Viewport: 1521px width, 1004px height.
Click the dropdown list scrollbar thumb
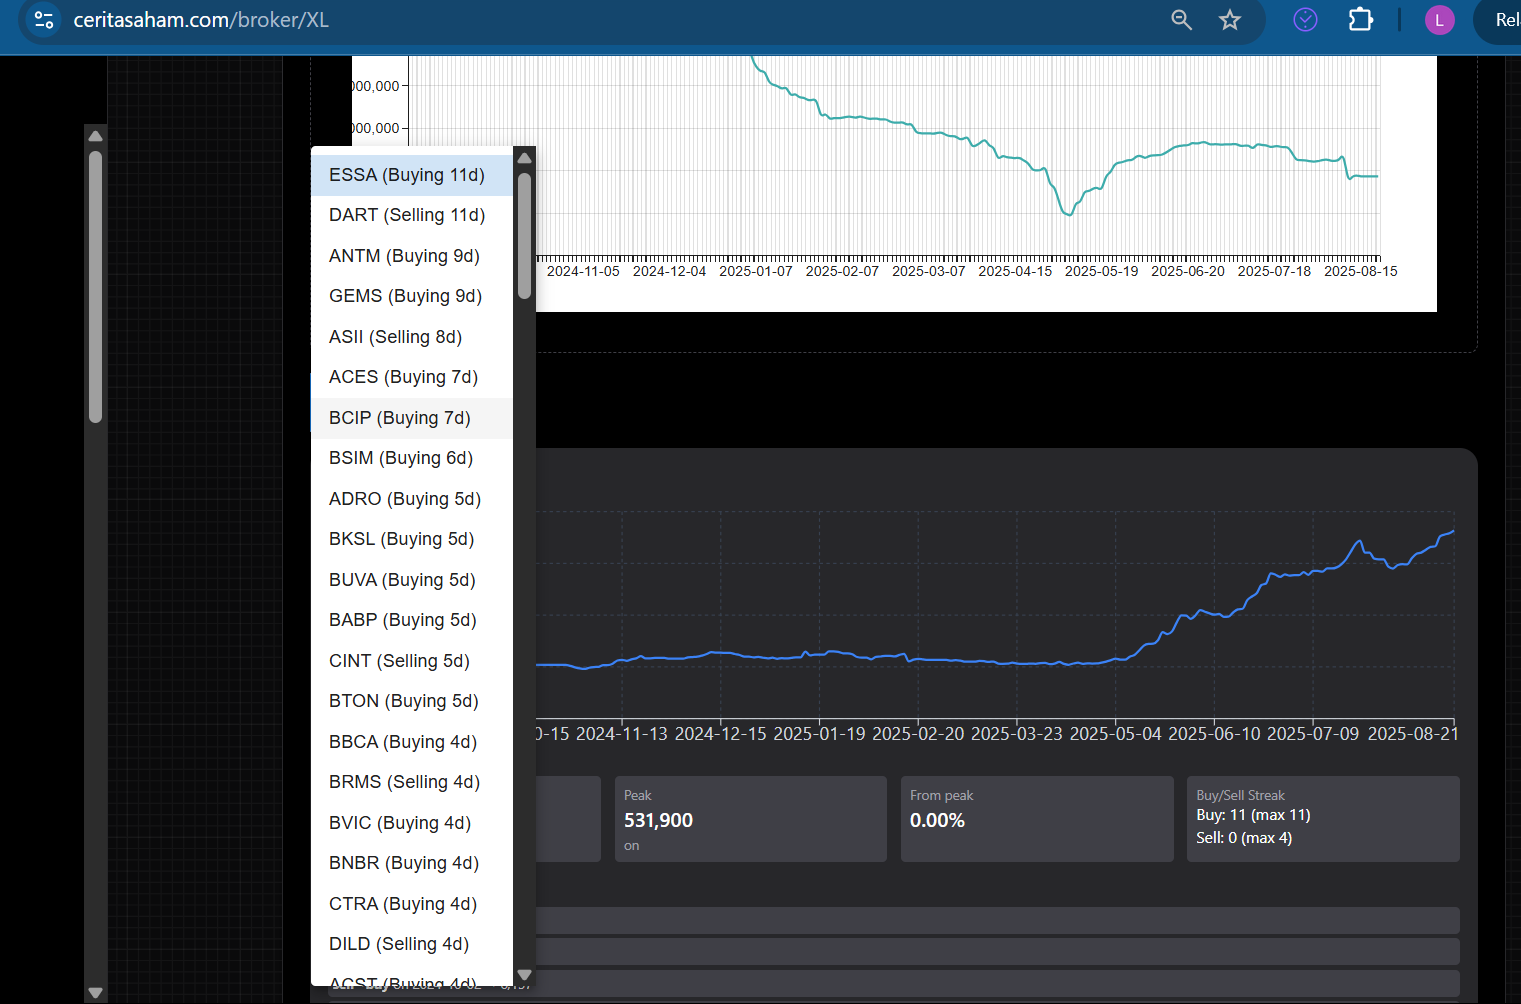click(524, 236)
